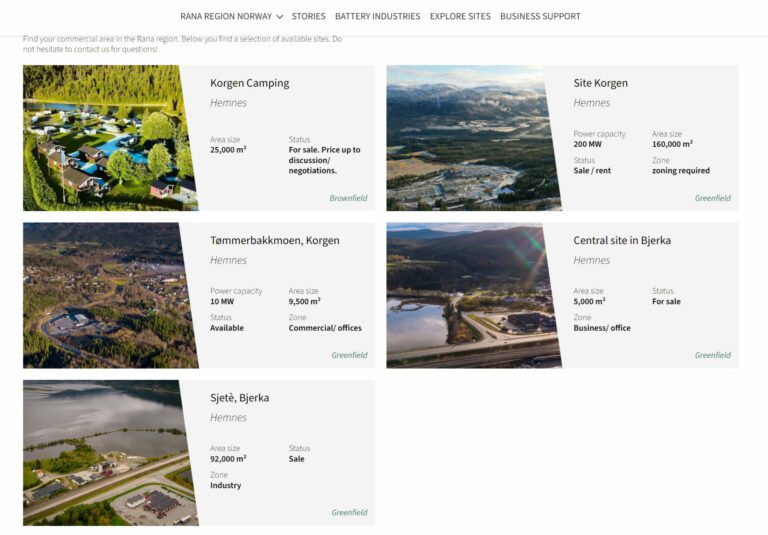This screenshot has width=768, height=535.
Task: Click Greenfield tag on Central site in Bjerka card
Action: tap(712, 355)
